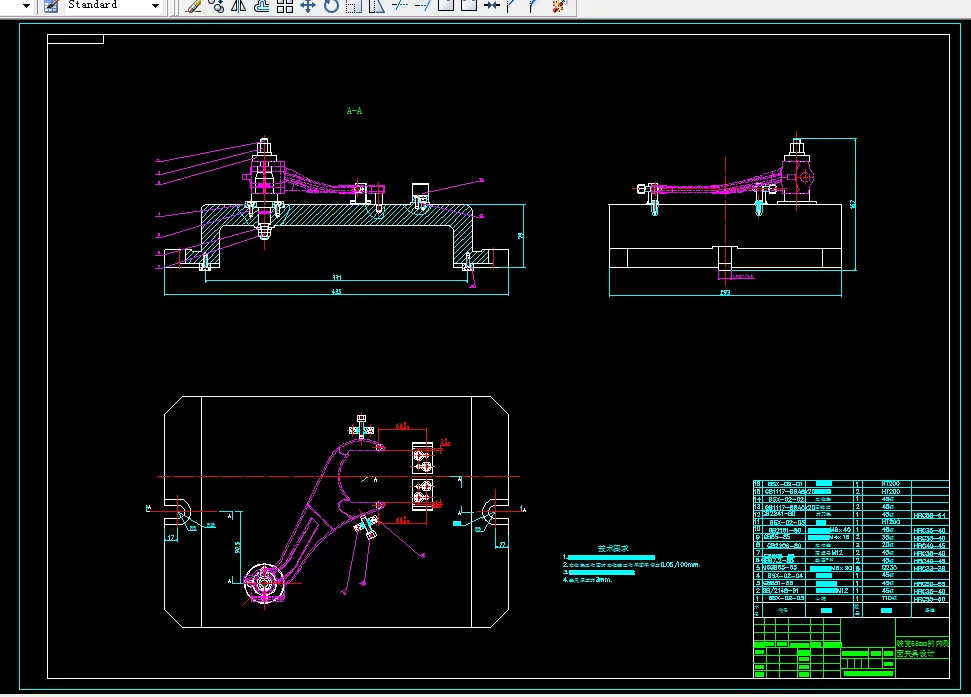Click the M12 cell in parts list row 7
The width and height of the screenshot is (971, 697).
click(x=831, y=553)
